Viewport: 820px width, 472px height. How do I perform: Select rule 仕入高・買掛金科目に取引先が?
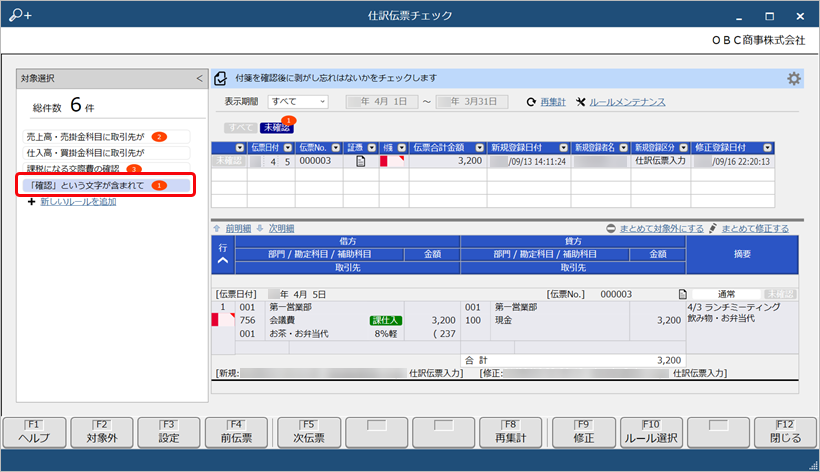[x=106, y=153]
